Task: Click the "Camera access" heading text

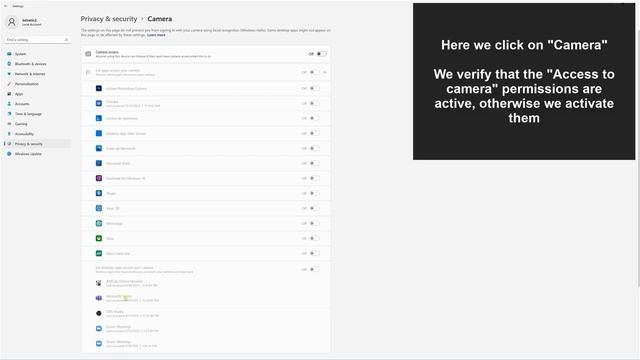Action: (107, 52)
